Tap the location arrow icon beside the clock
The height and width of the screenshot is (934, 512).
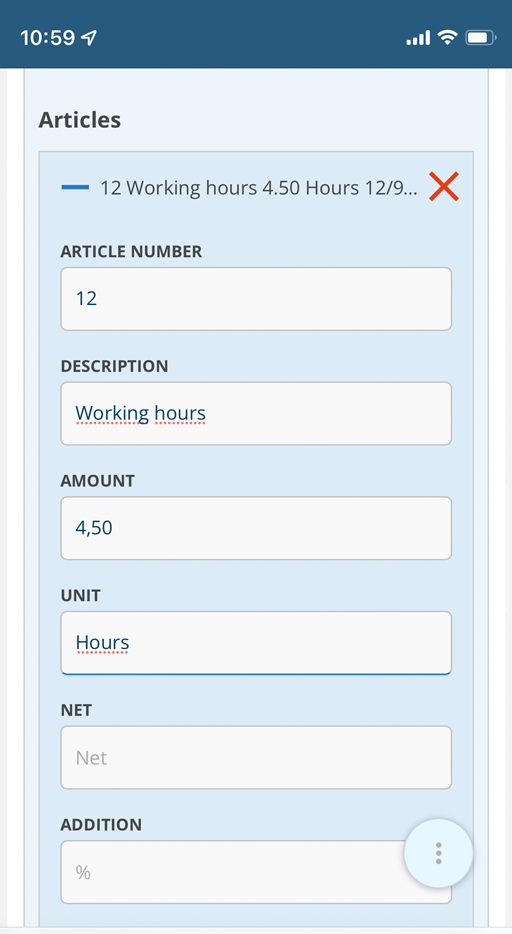pyautogui.click(x=89, y=38)
